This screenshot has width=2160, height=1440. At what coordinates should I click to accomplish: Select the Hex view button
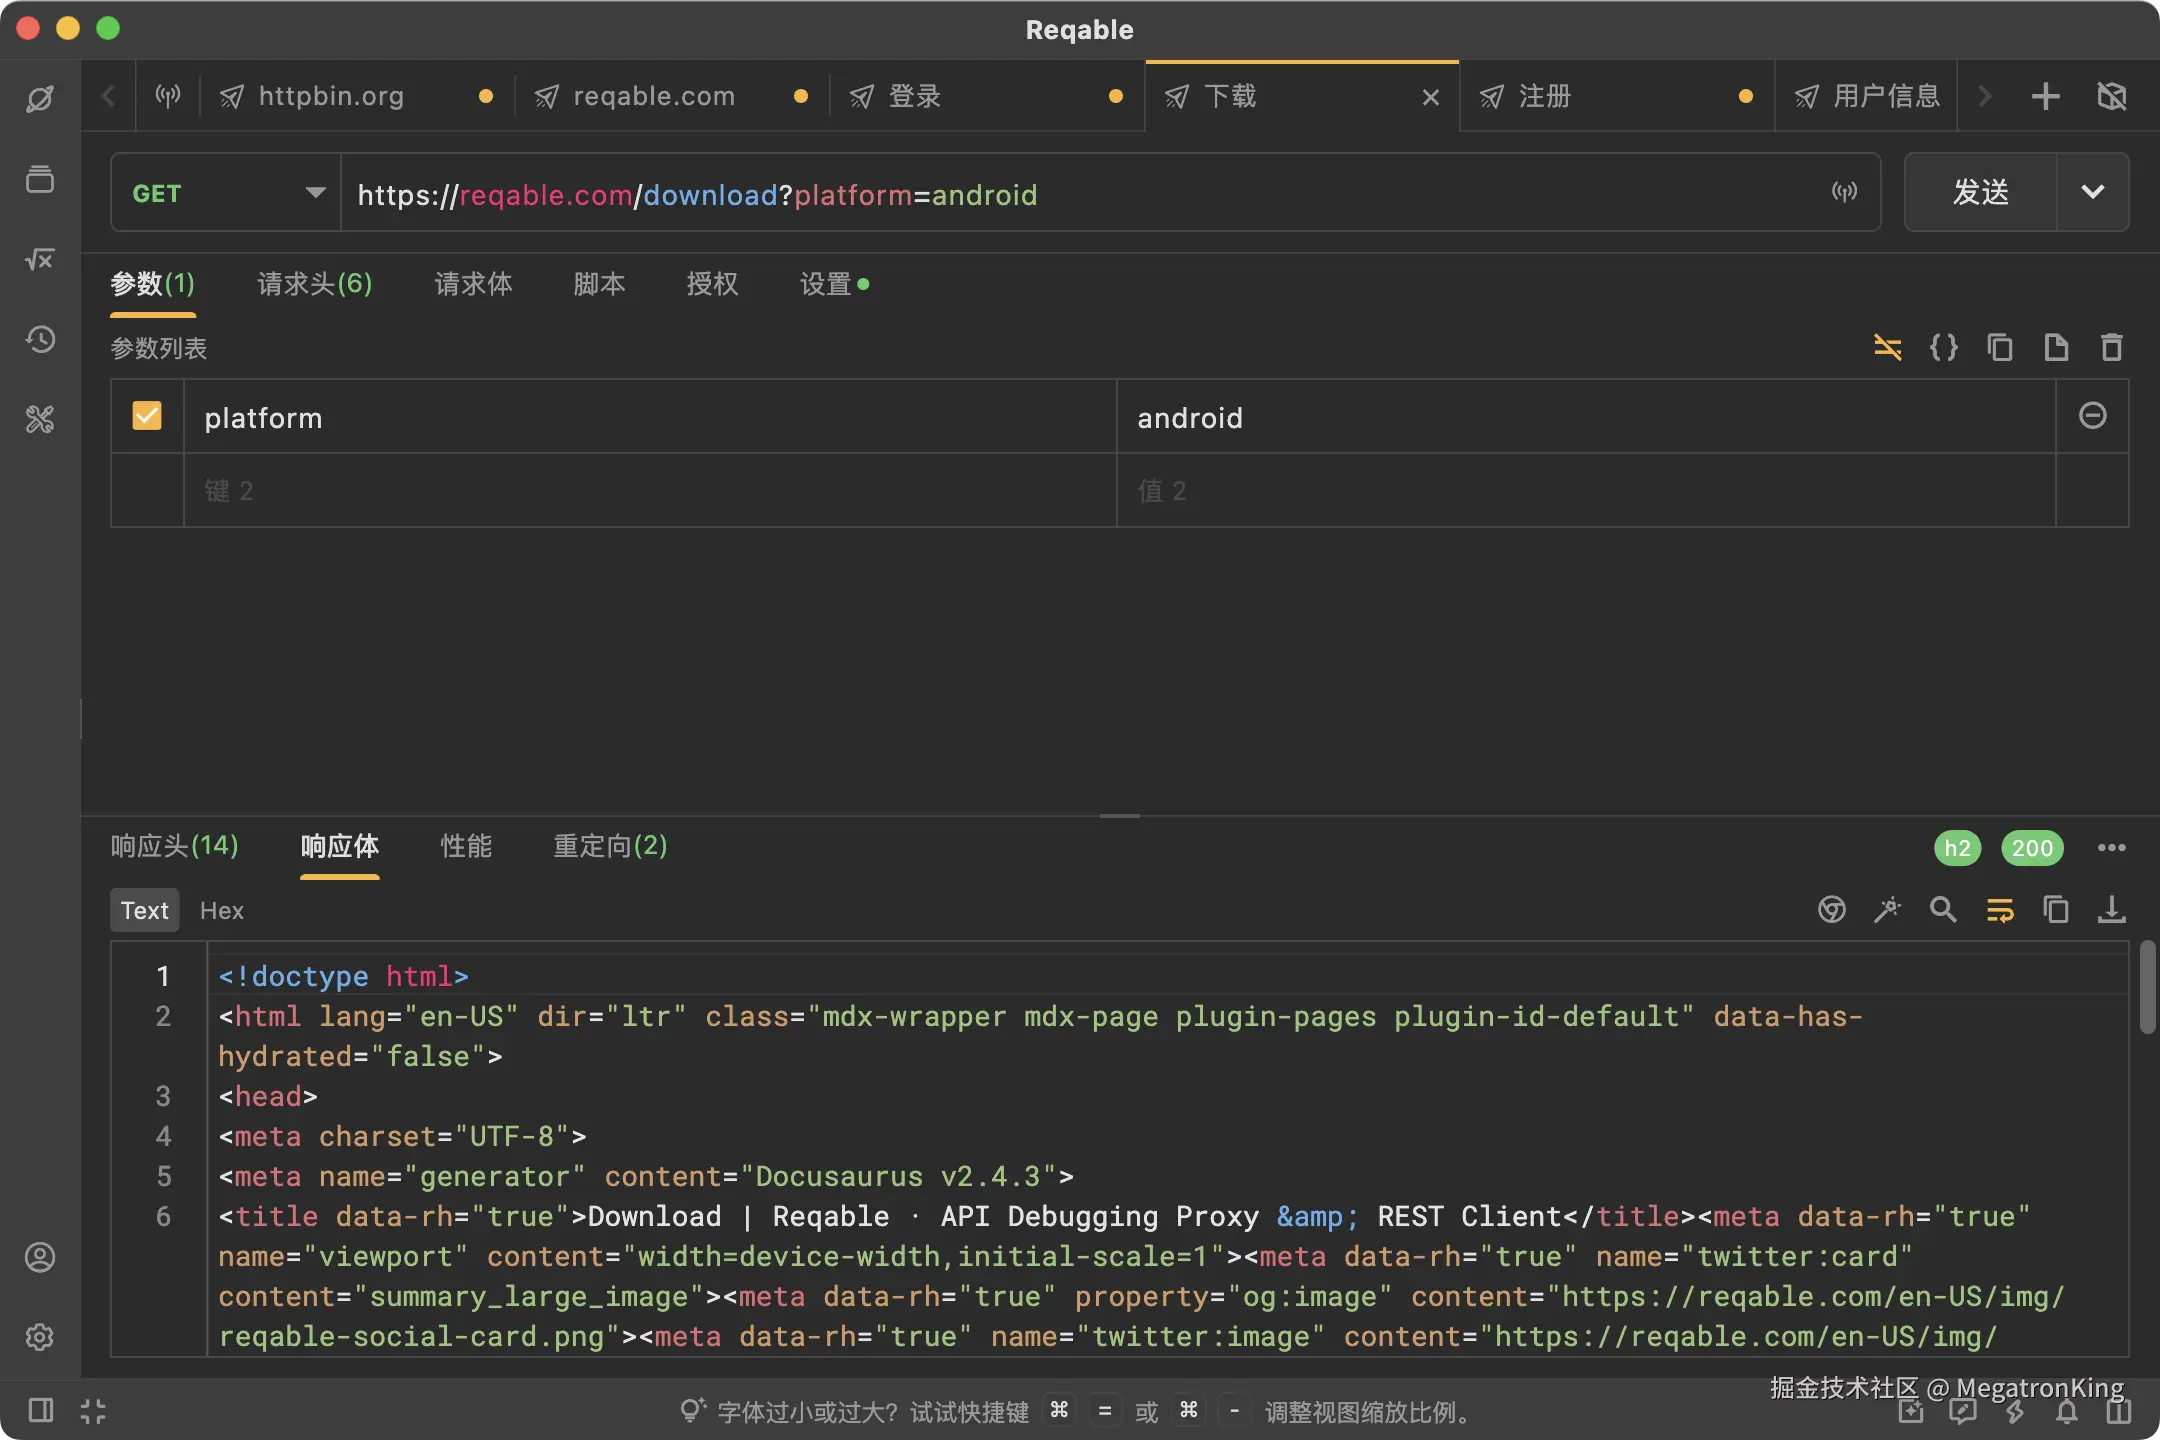click(x=222, y=910)
